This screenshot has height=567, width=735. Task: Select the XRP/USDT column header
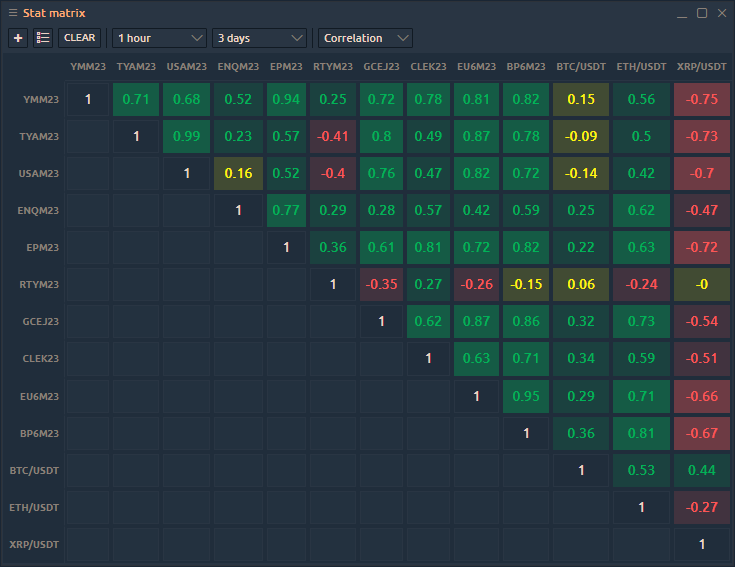(701, 67)
